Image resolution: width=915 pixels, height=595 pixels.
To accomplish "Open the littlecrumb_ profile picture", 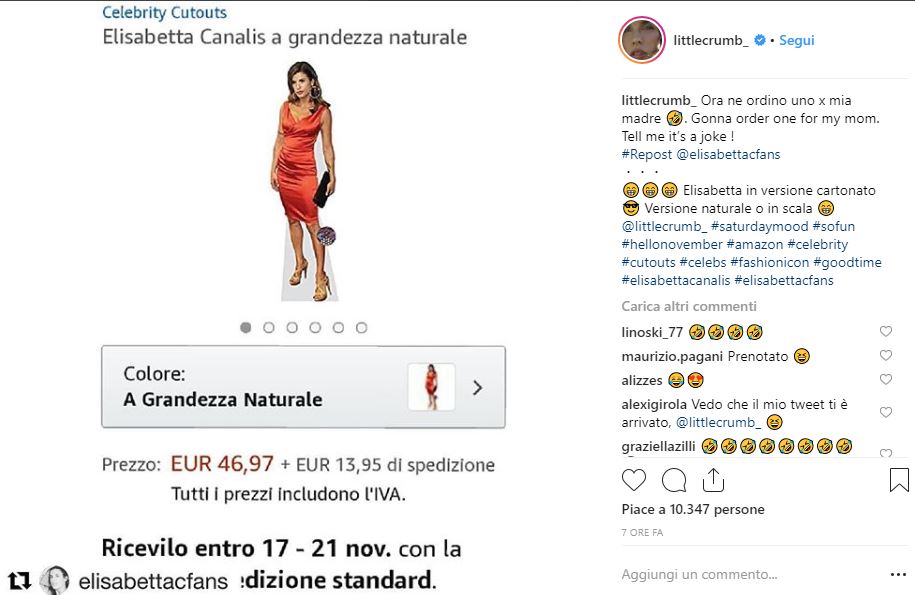I will tap(642, 40).
